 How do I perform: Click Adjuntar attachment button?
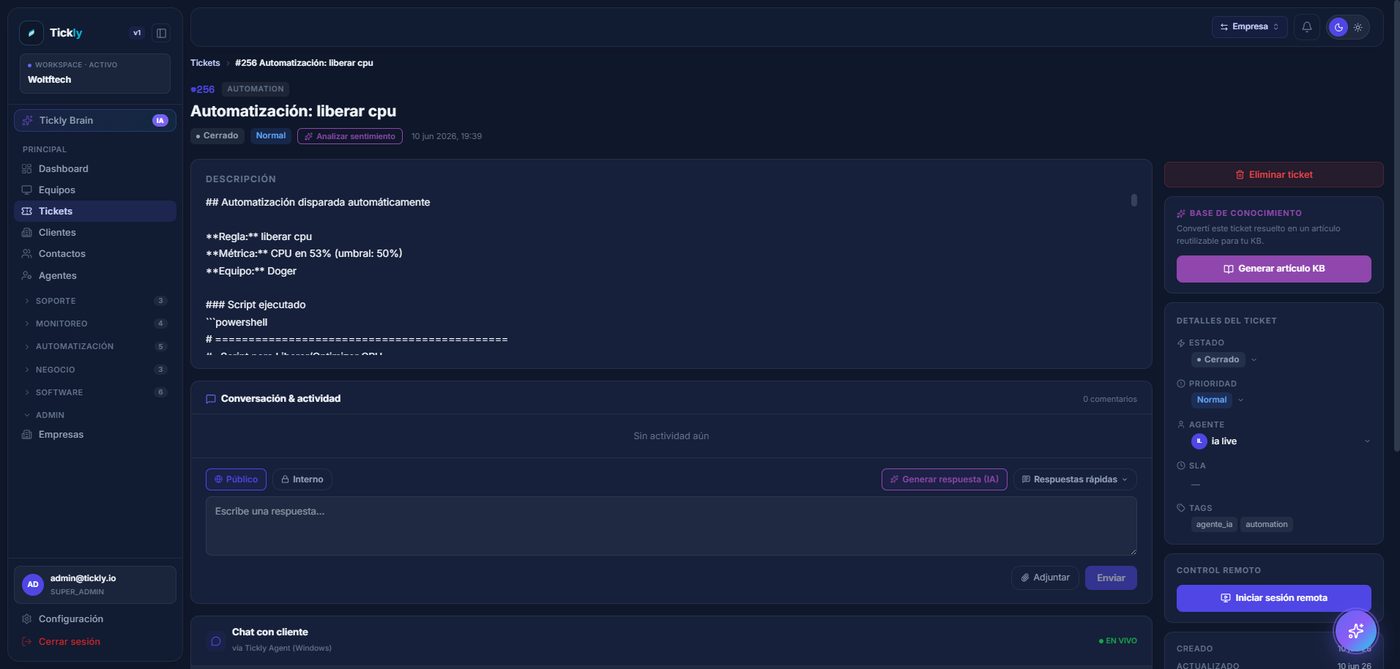(1045, 578)
